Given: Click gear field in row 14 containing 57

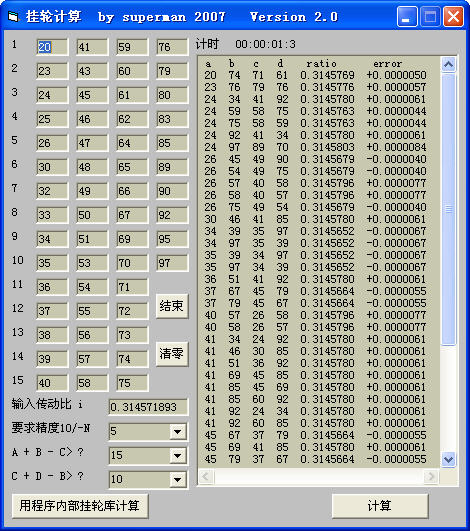Looking at the screenshot, I should coord(92,359).
